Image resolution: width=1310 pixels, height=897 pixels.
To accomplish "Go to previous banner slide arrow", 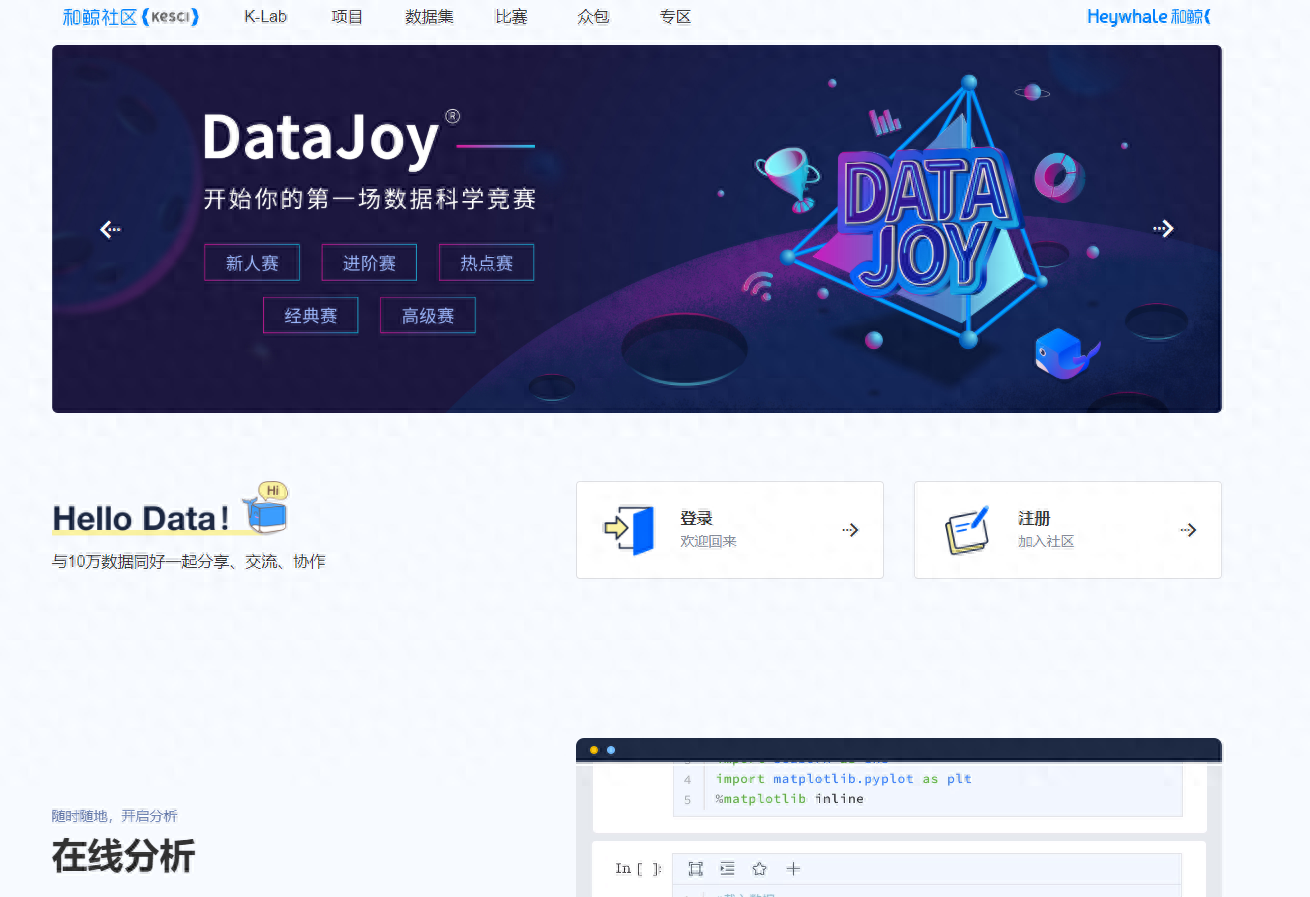I will pos(110,229).
